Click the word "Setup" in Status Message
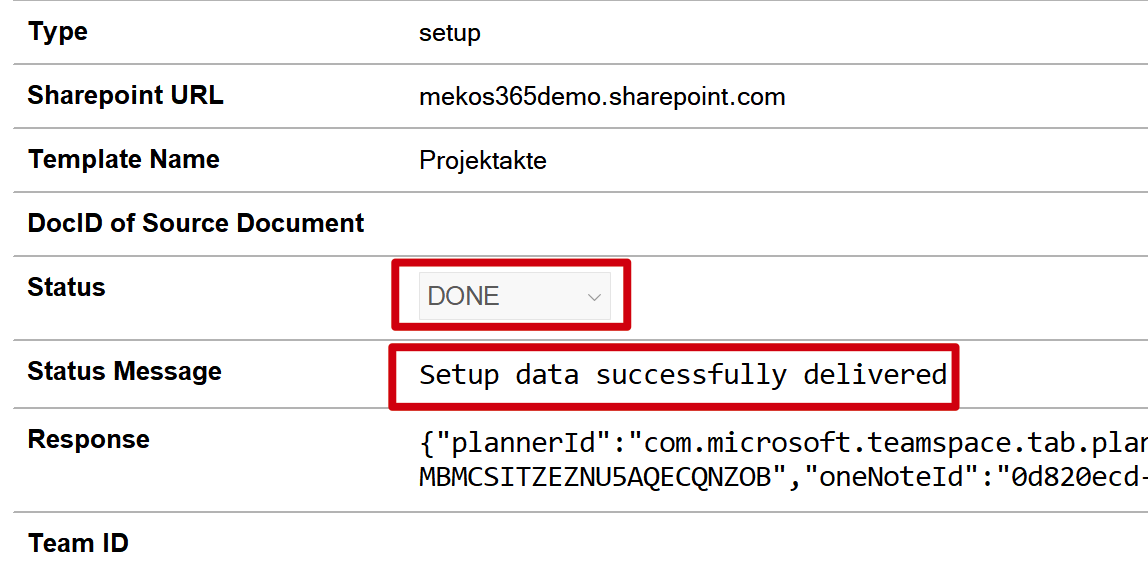1148x564 pixels. [x=459, y=375]
